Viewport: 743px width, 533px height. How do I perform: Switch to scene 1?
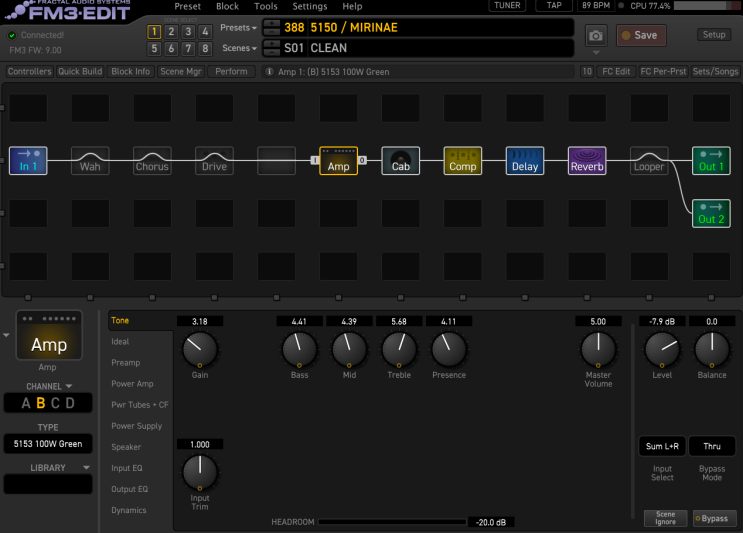pyautogui.click(x=154, y=32)
